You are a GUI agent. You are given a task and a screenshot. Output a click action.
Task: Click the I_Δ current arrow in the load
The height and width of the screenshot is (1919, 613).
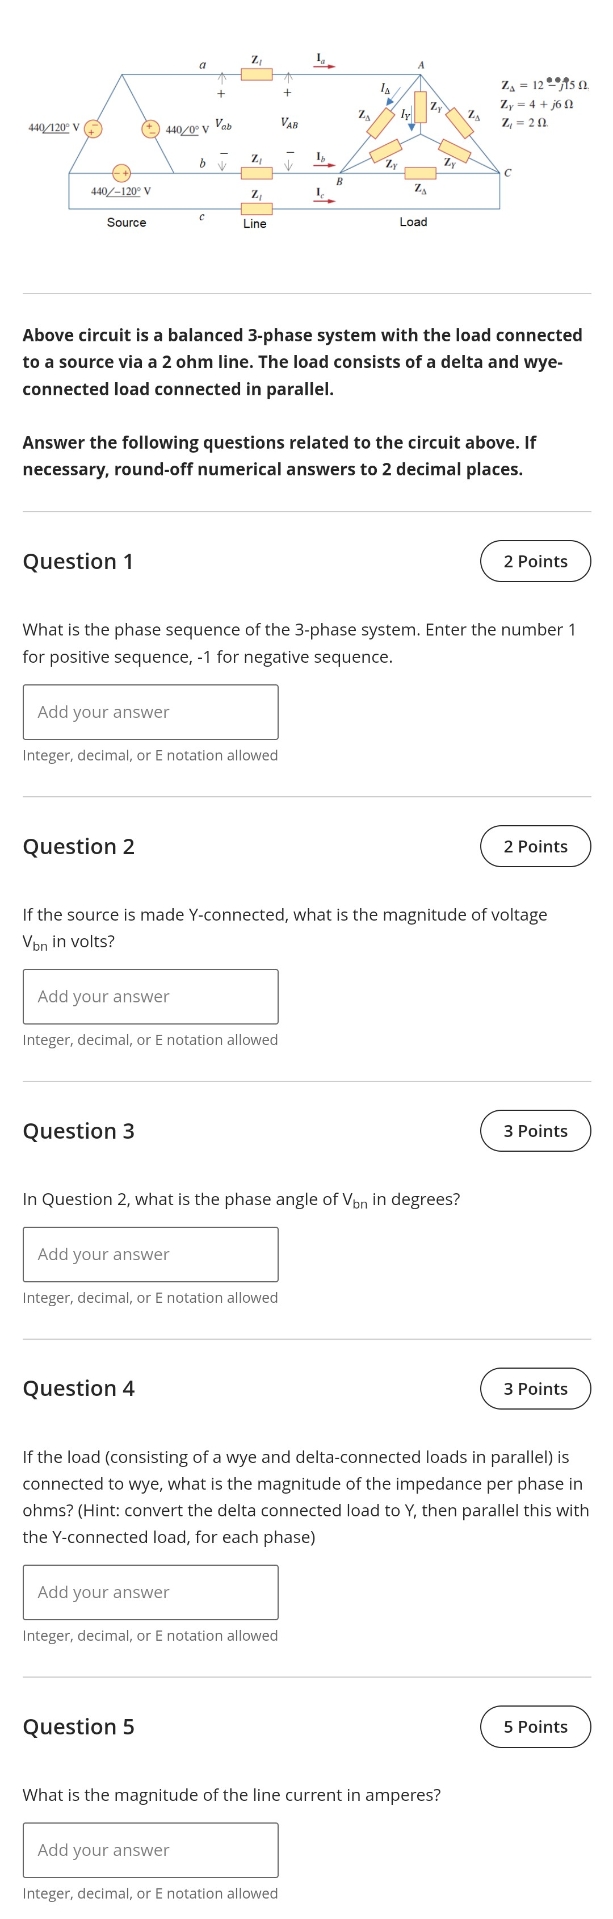388,95
